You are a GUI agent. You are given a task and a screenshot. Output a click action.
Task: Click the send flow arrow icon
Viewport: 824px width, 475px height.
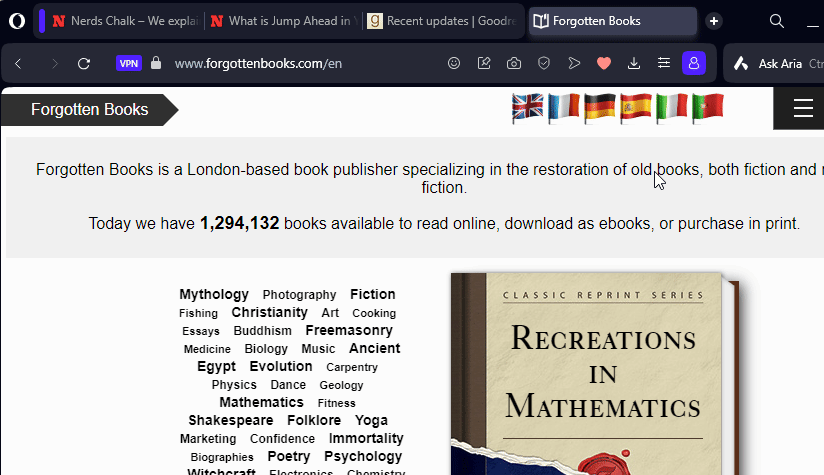(x=574, y=64)
